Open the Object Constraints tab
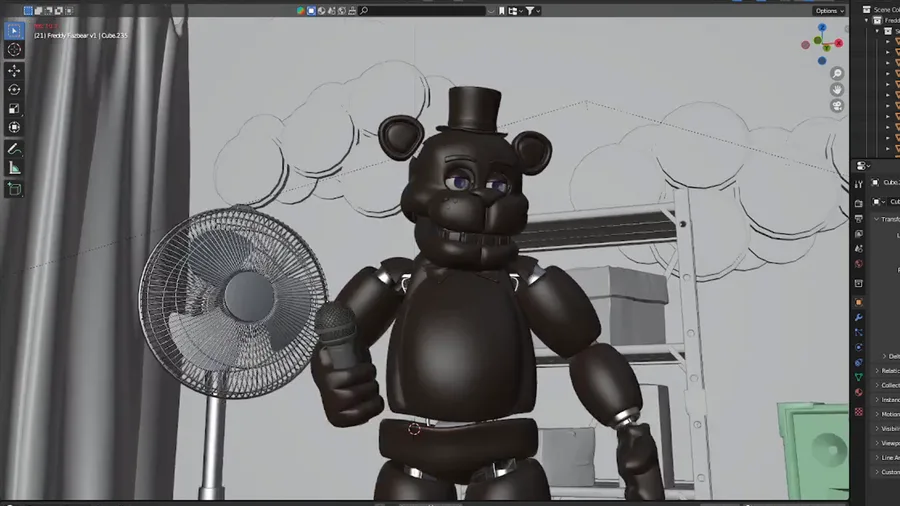The width and height of the screenshot is (900, 506). pos(859,362)
